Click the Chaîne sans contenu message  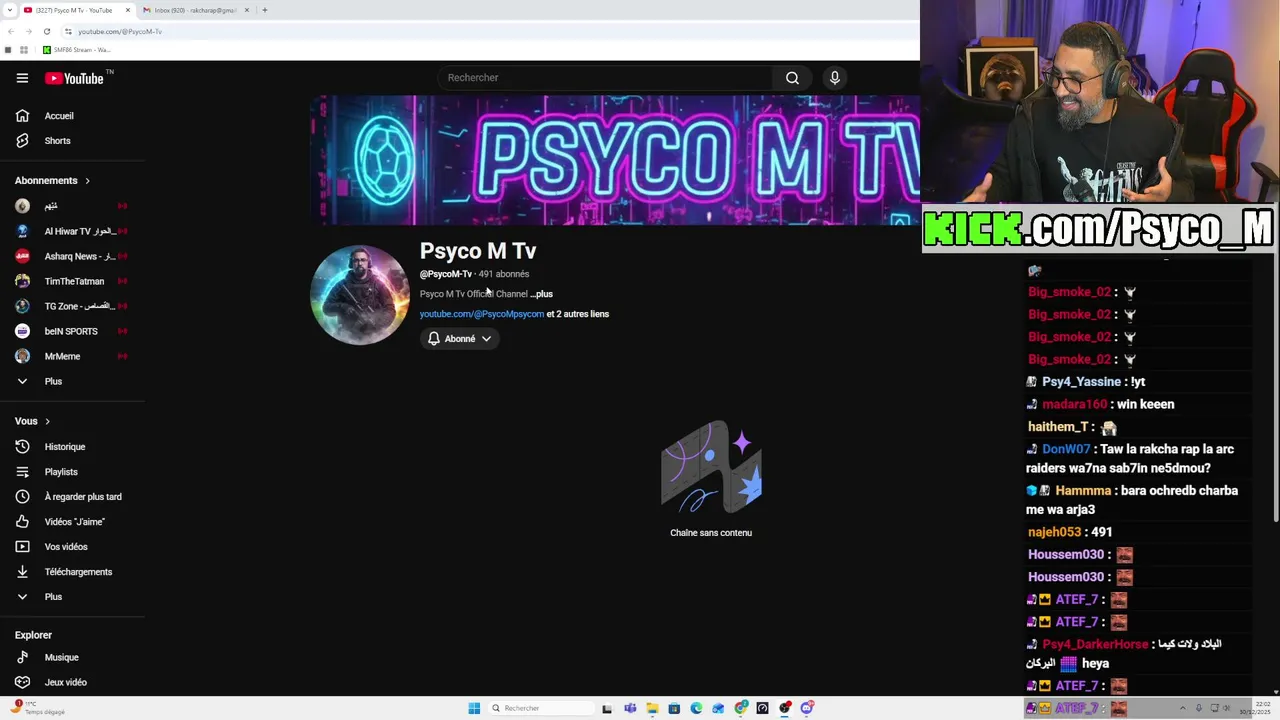pyautogui.click(x=711, y=533)
